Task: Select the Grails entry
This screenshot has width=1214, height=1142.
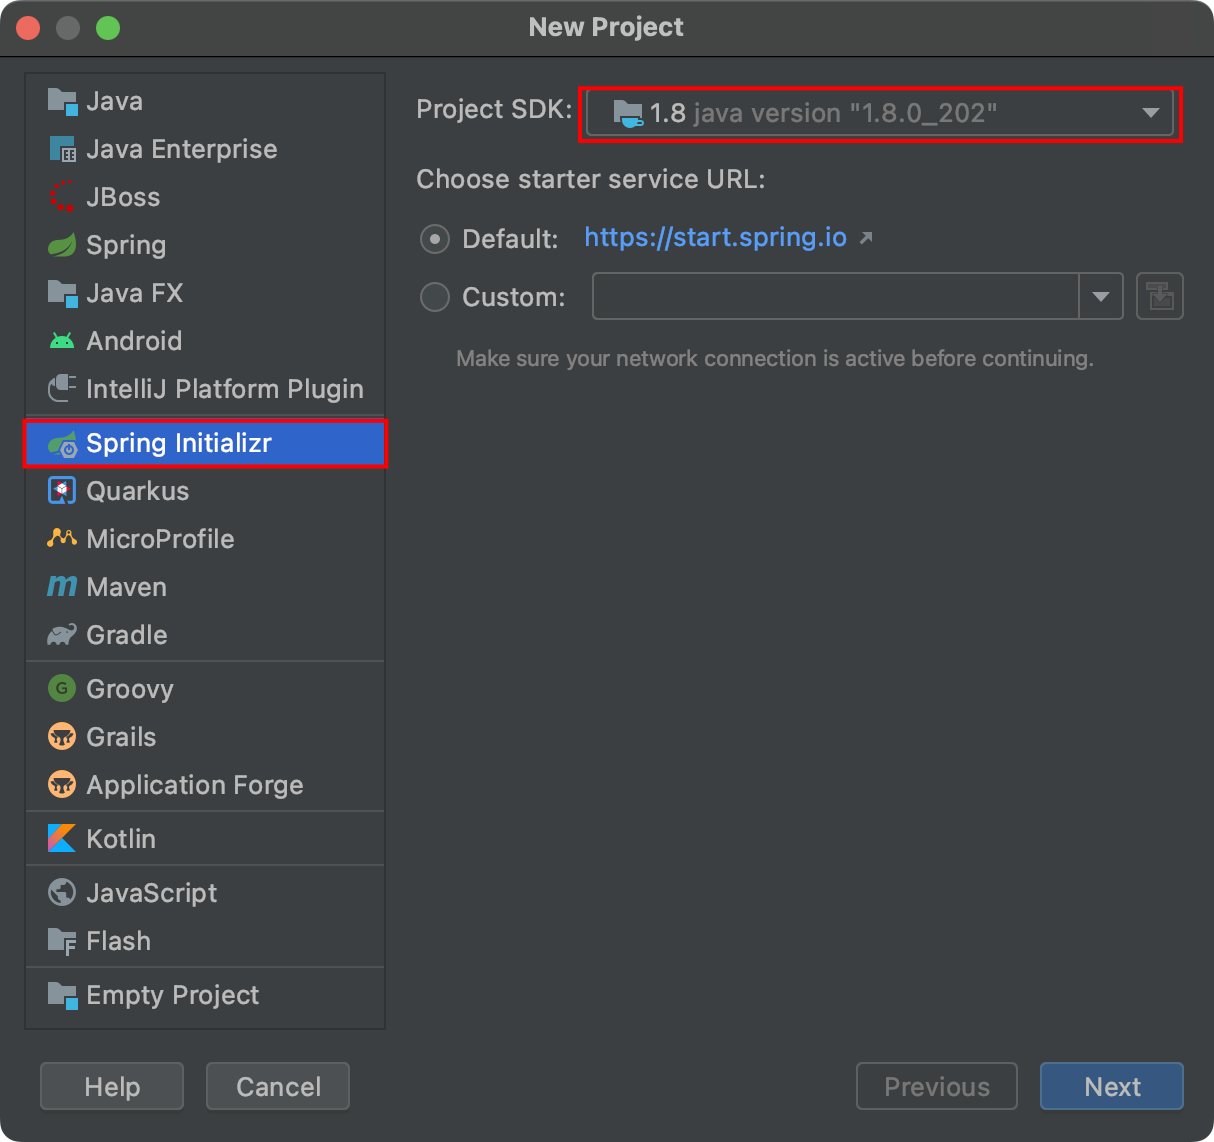Action: (205, 737)
